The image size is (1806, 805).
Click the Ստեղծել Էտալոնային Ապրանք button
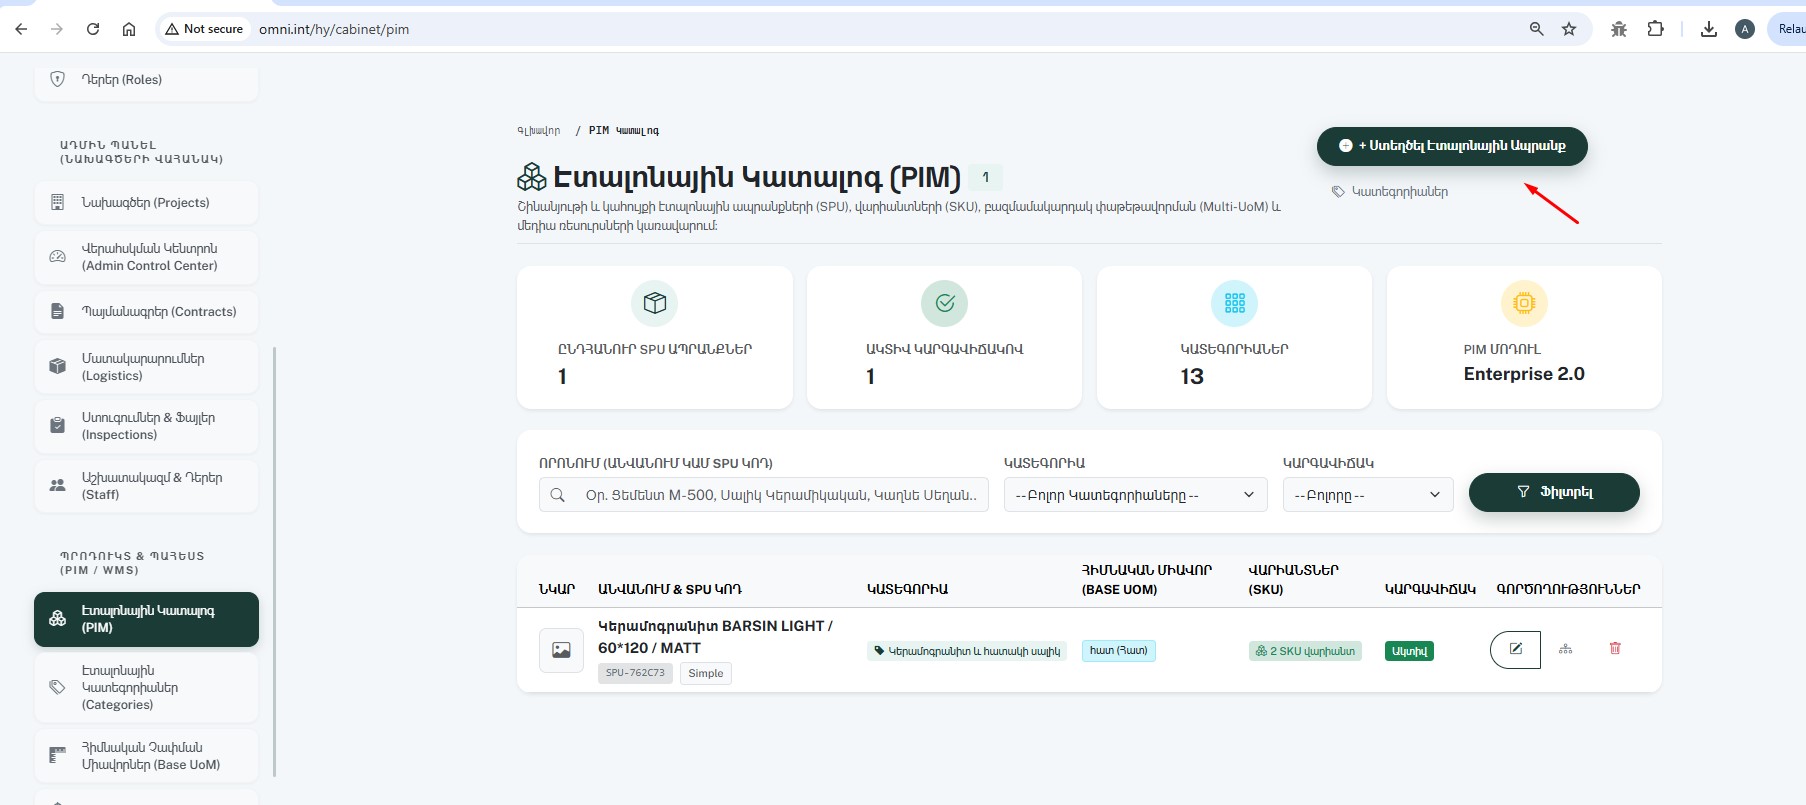coord(1452,146)
